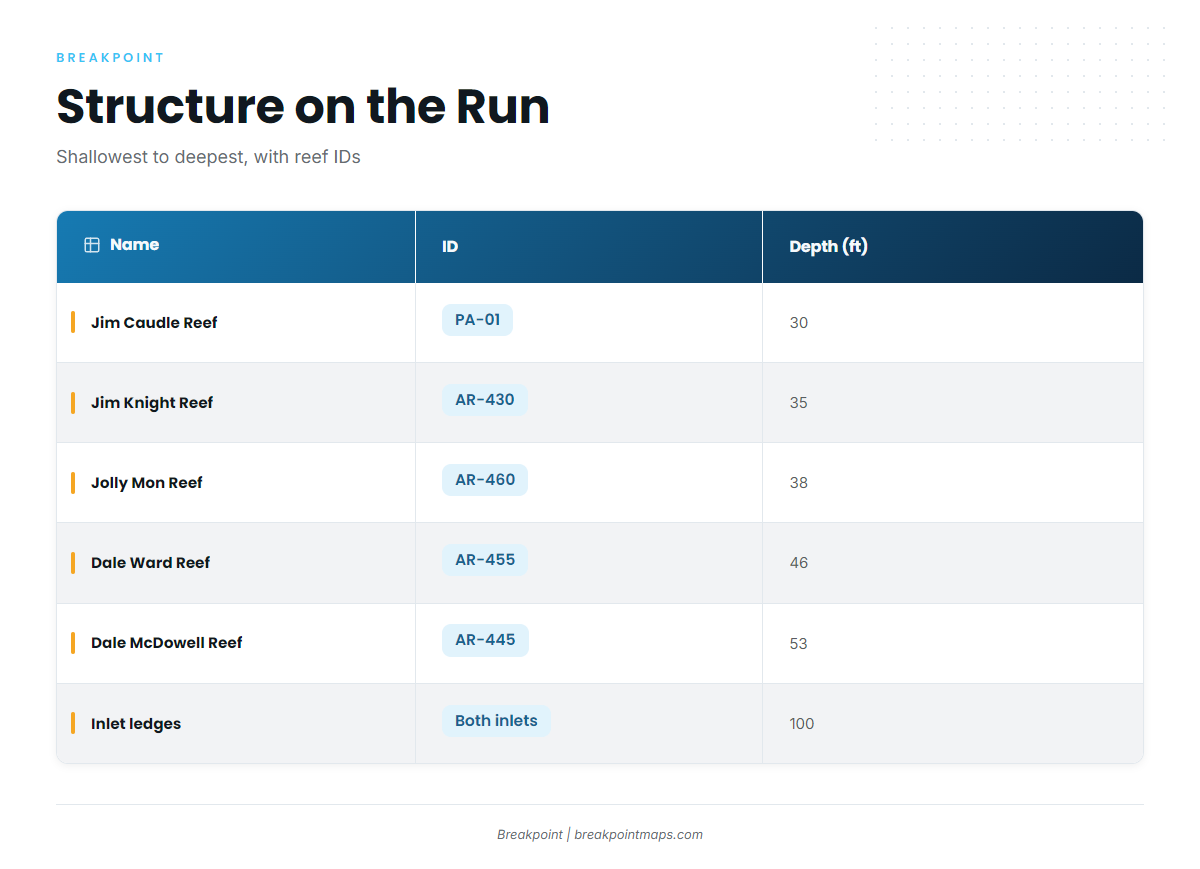Click the AR-445 reef ID badge
This screenshot has height=869, width=1200.
(485, 640)
